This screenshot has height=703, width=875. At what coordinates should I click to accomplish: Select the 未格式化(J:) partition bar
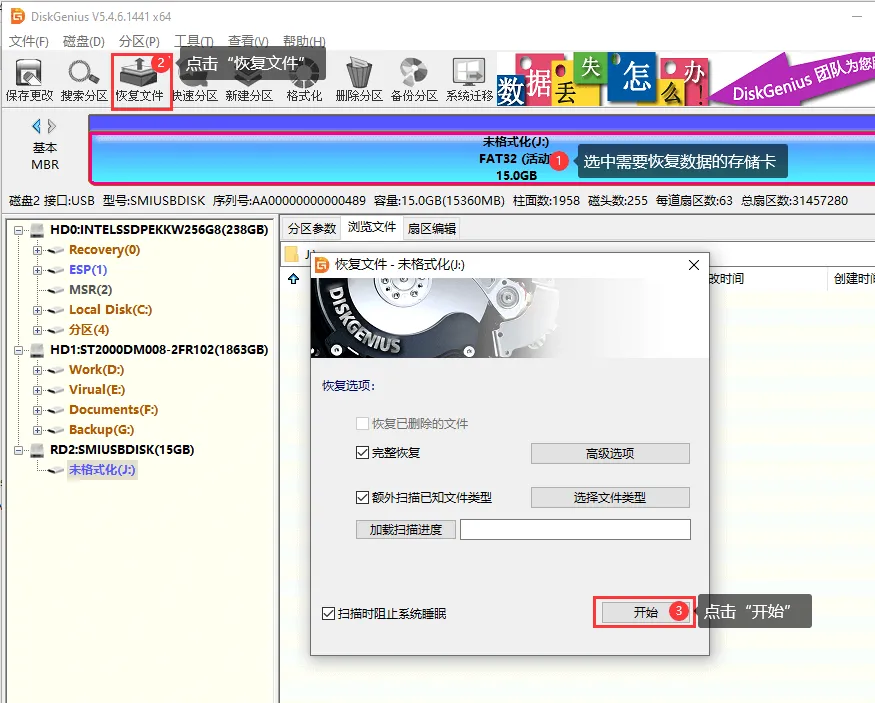click(x=482, y=158)
